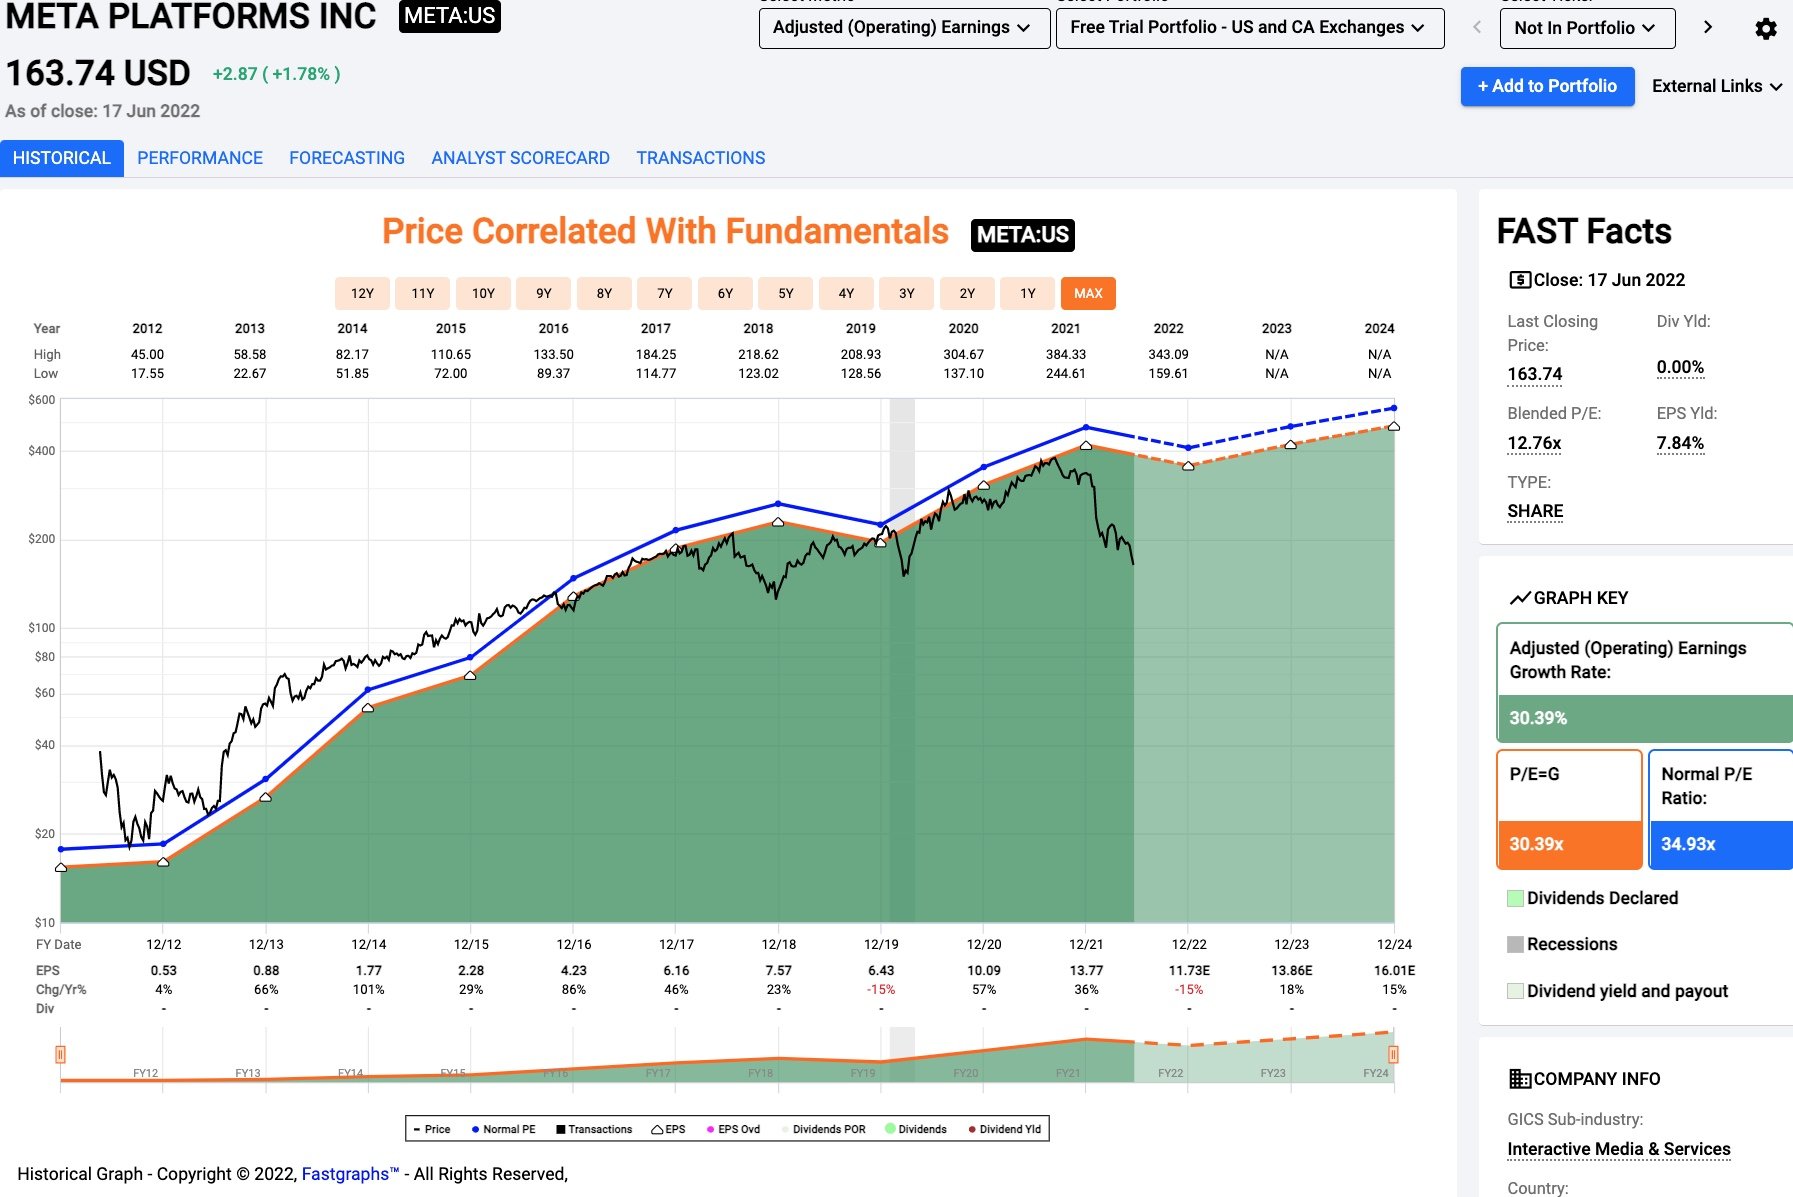Click the 2022 estimated EPS 11.73E

pos(1189,970)
